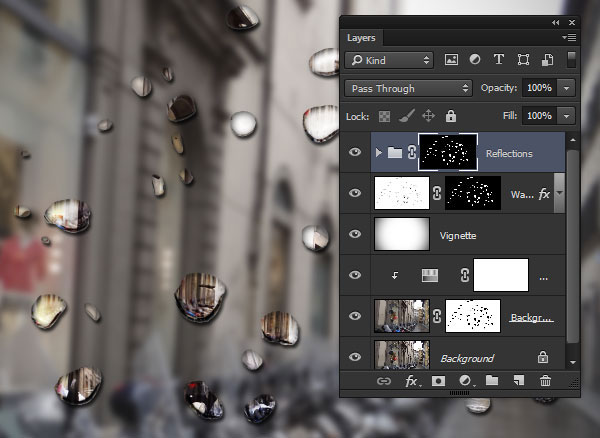Create a new group folder icon
Screen dimensions: 600x438
click(492, 381)
